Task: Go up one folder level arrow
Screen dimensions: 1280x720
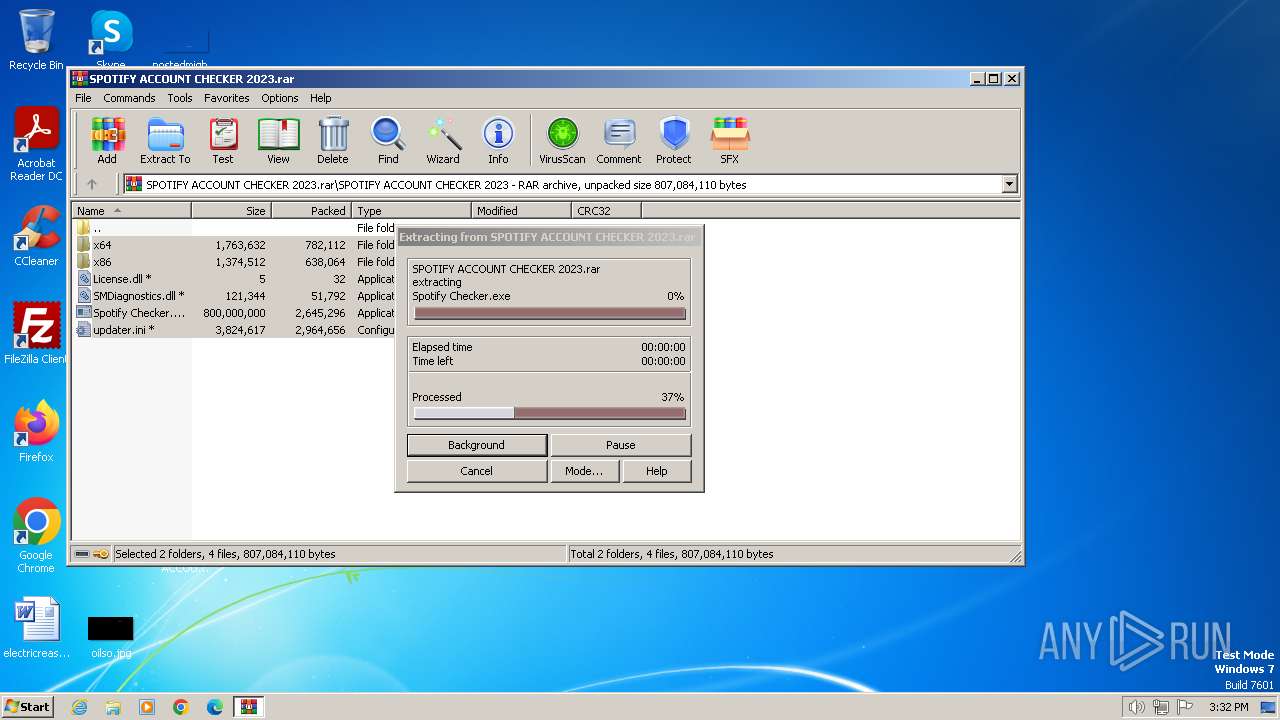Action: click(92, 184)
